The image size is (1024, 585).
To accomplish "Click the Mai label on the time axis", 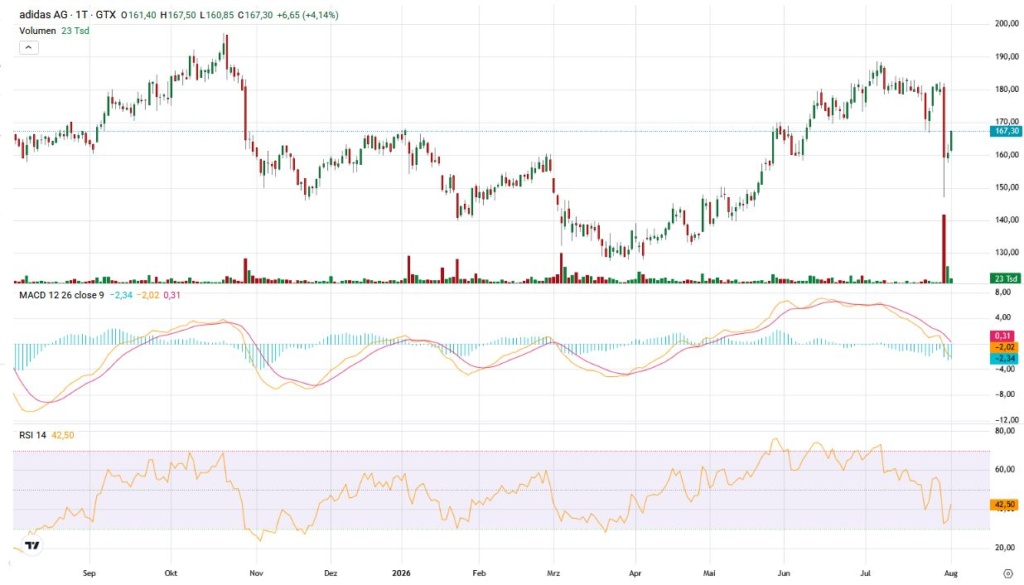I will (709, 573).
